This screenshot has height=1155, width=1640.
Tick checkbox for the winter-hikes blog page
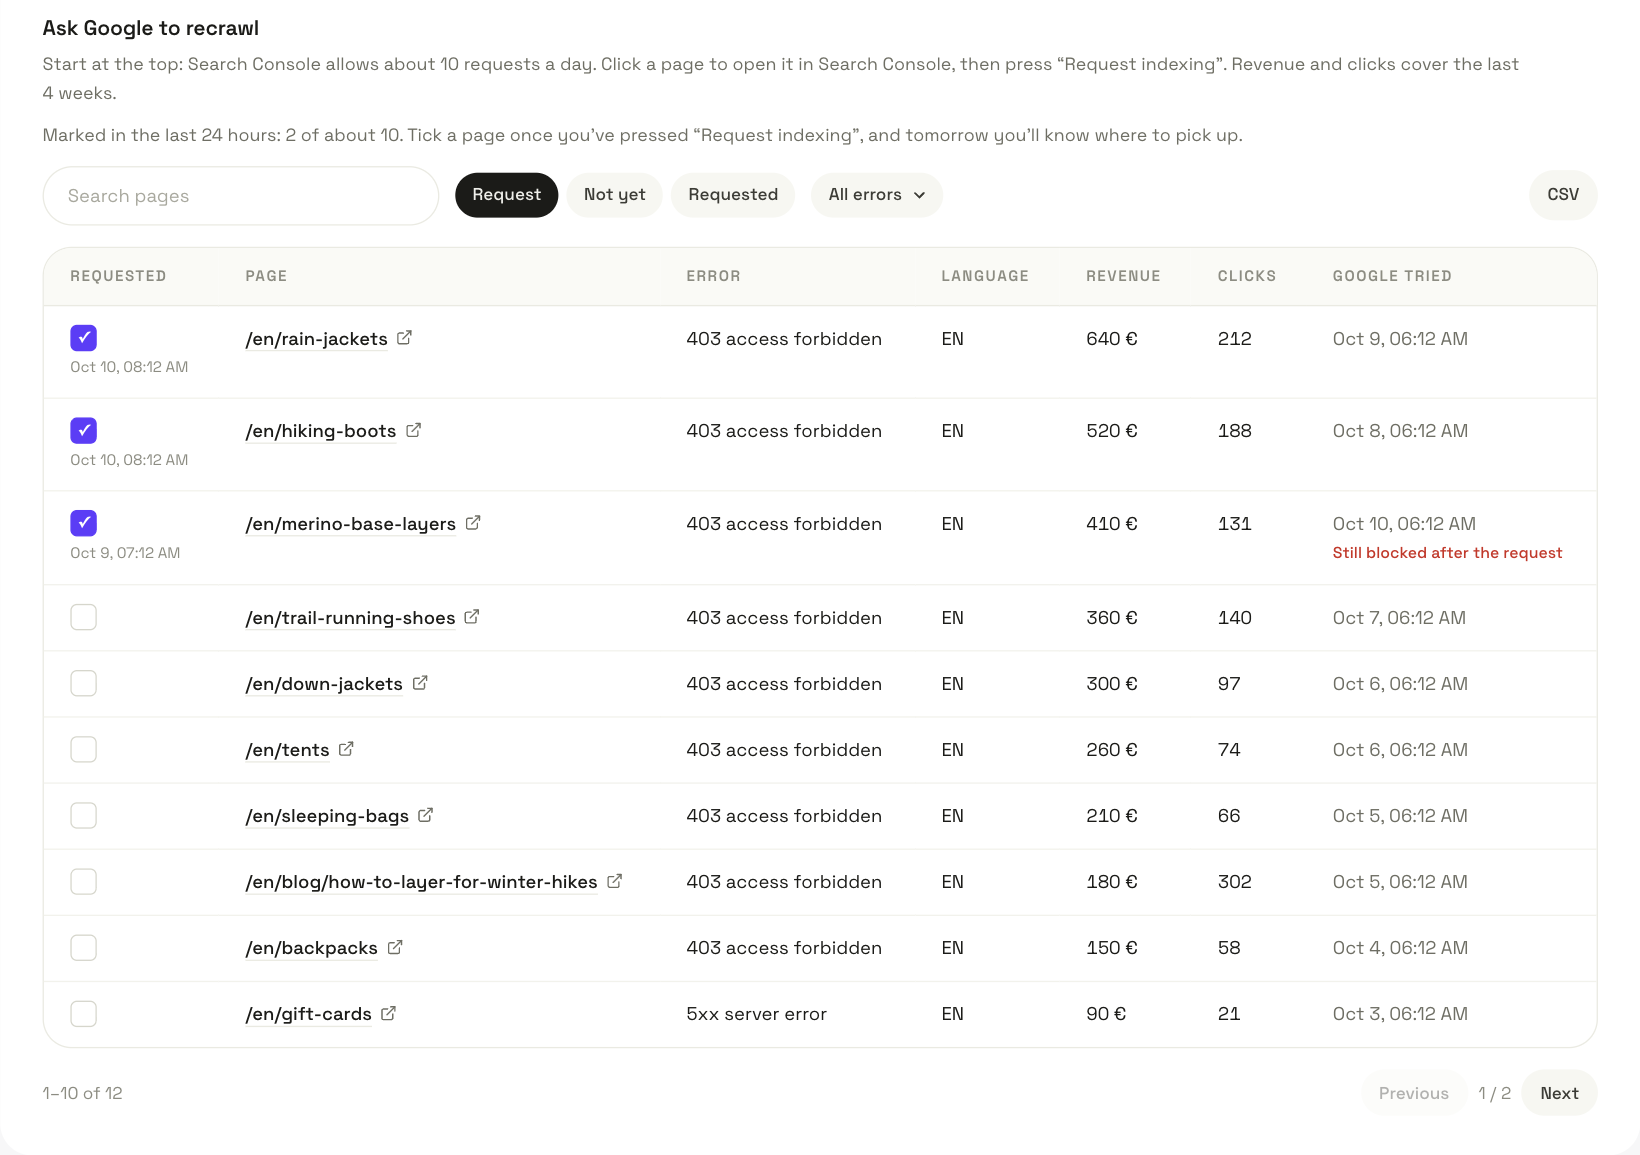(x=84, y=881)
